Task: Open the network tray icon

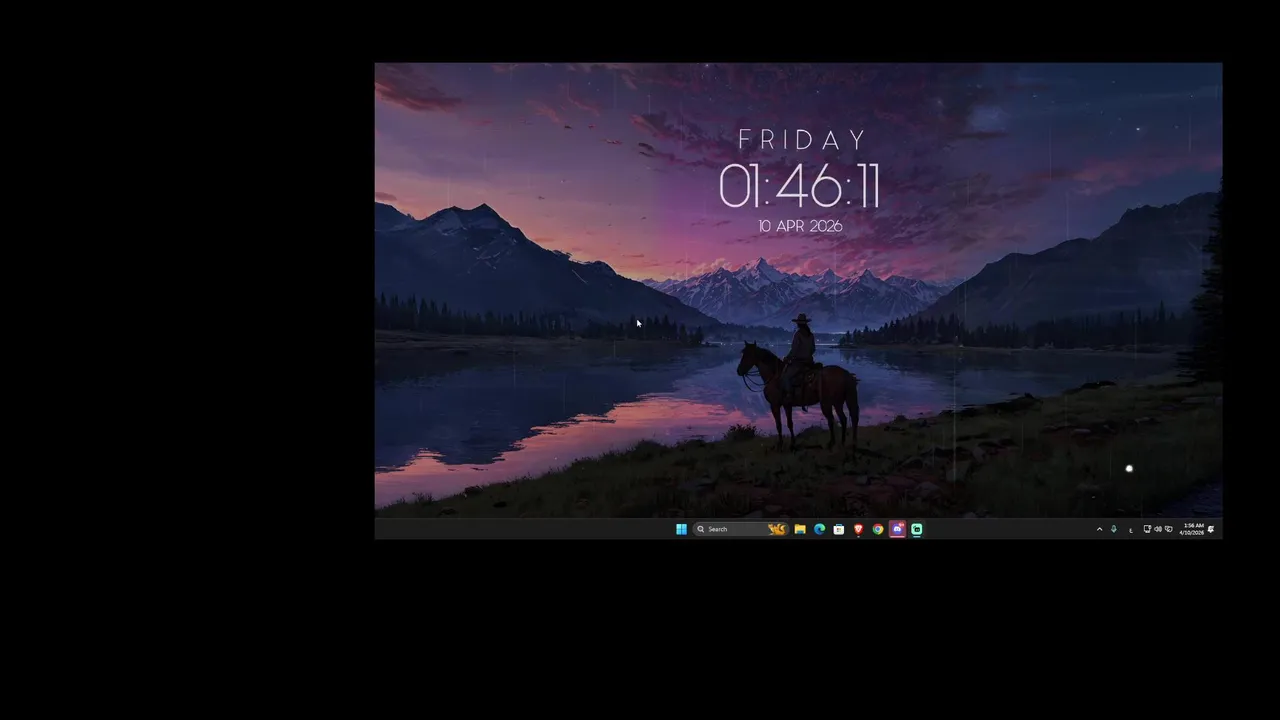Action: pos(1147,529)
